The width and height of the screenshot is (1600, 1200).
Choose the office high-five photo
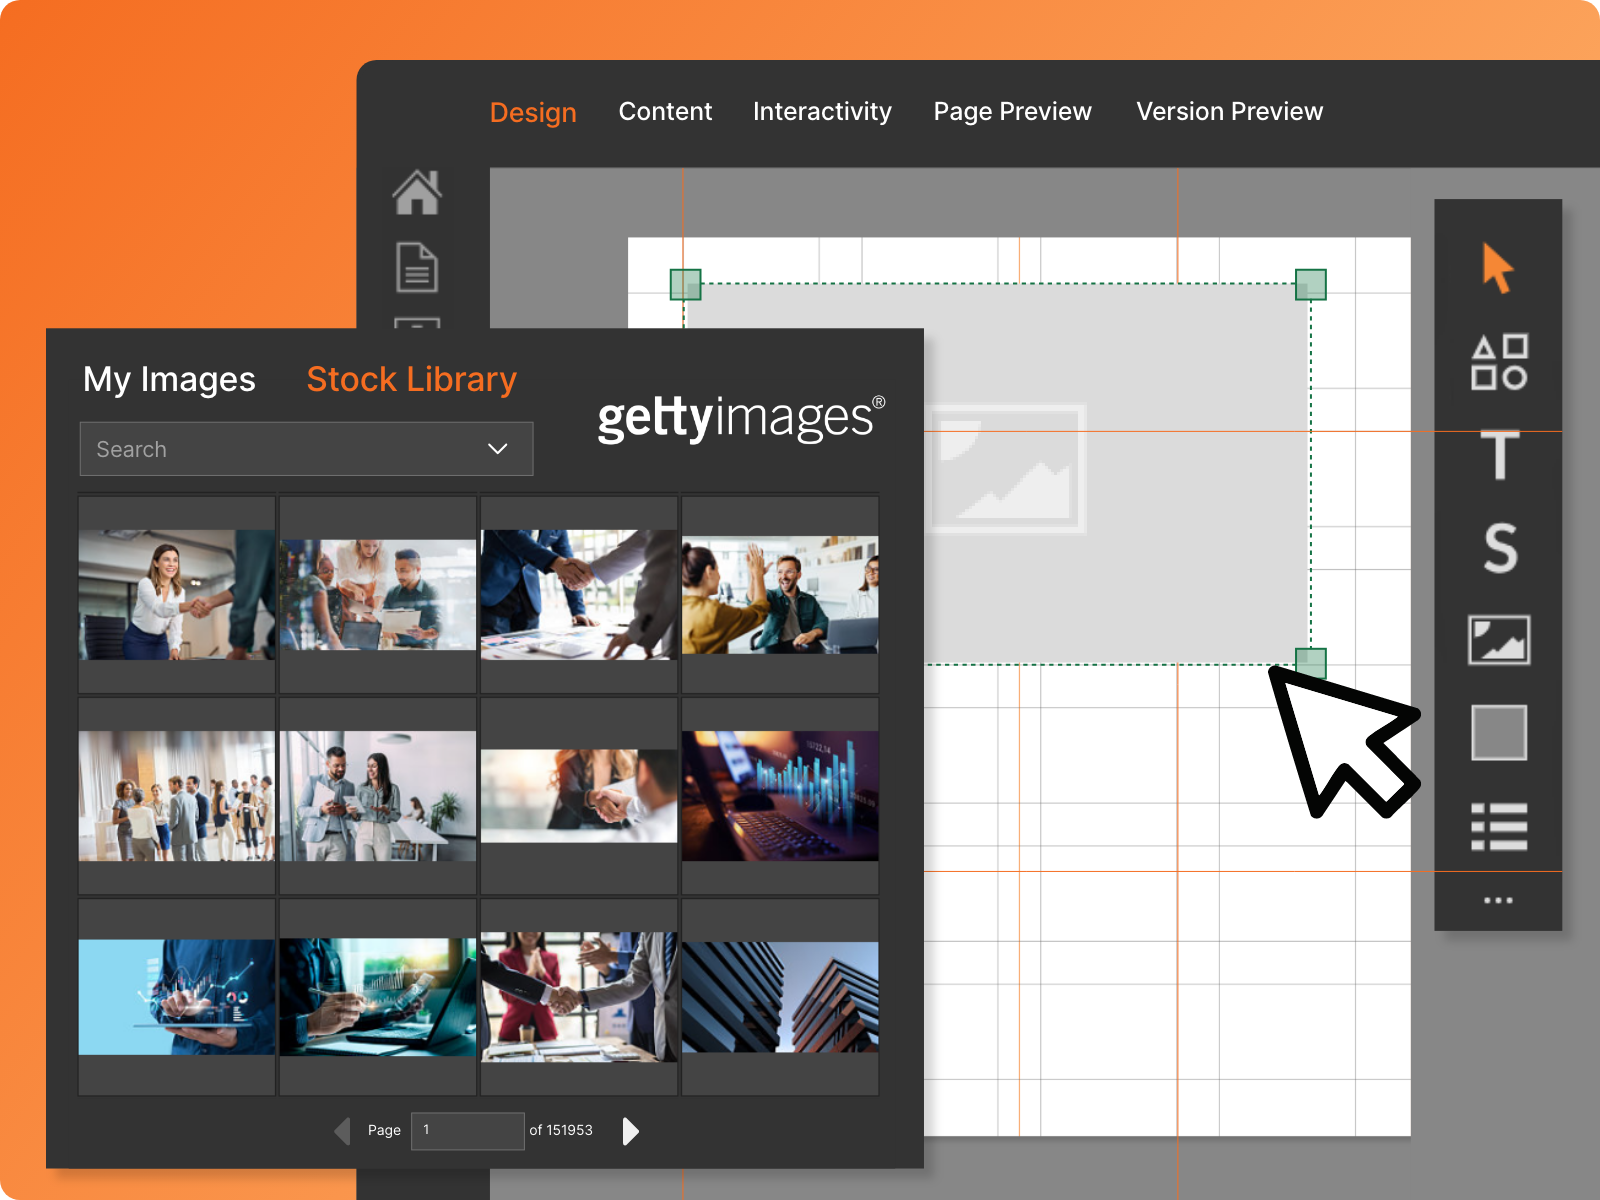click(780, 595)
